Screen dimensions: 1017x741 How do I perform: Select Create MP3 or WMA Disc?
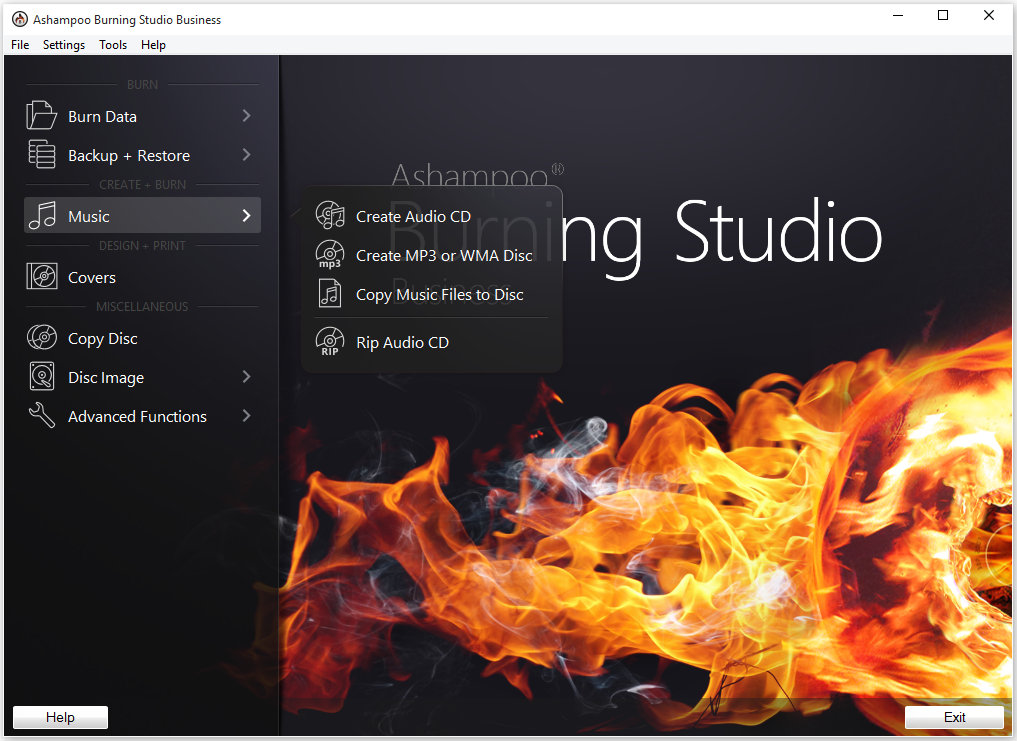point(444,255)
